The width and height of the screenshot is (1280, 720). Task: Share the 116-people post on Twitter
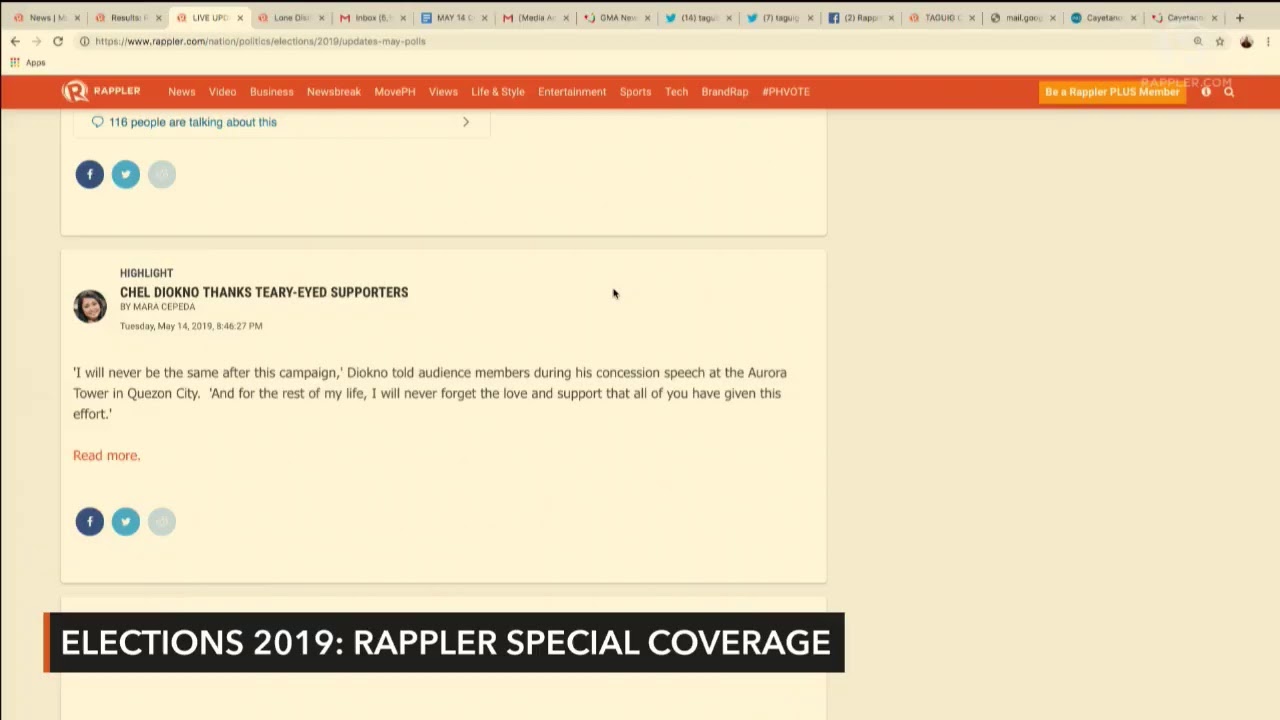tap(125, 174)
